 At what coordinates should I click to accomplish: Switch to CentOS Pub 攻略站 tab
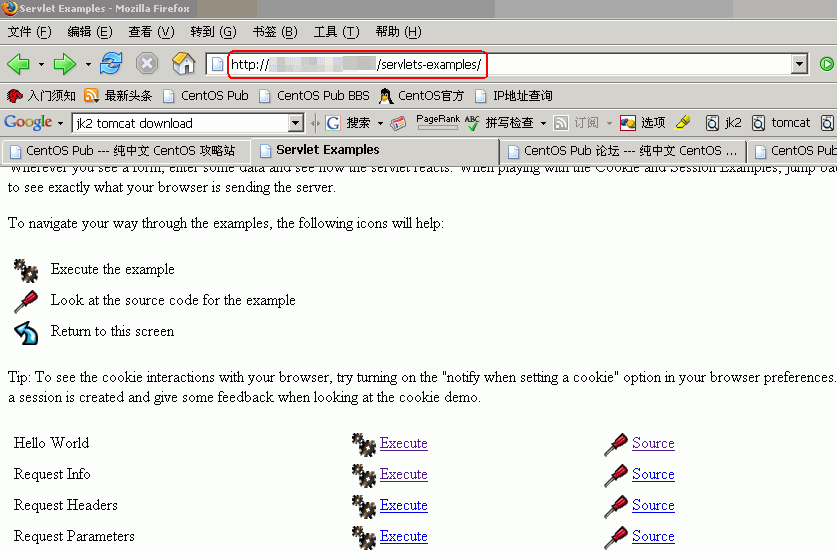125,151
